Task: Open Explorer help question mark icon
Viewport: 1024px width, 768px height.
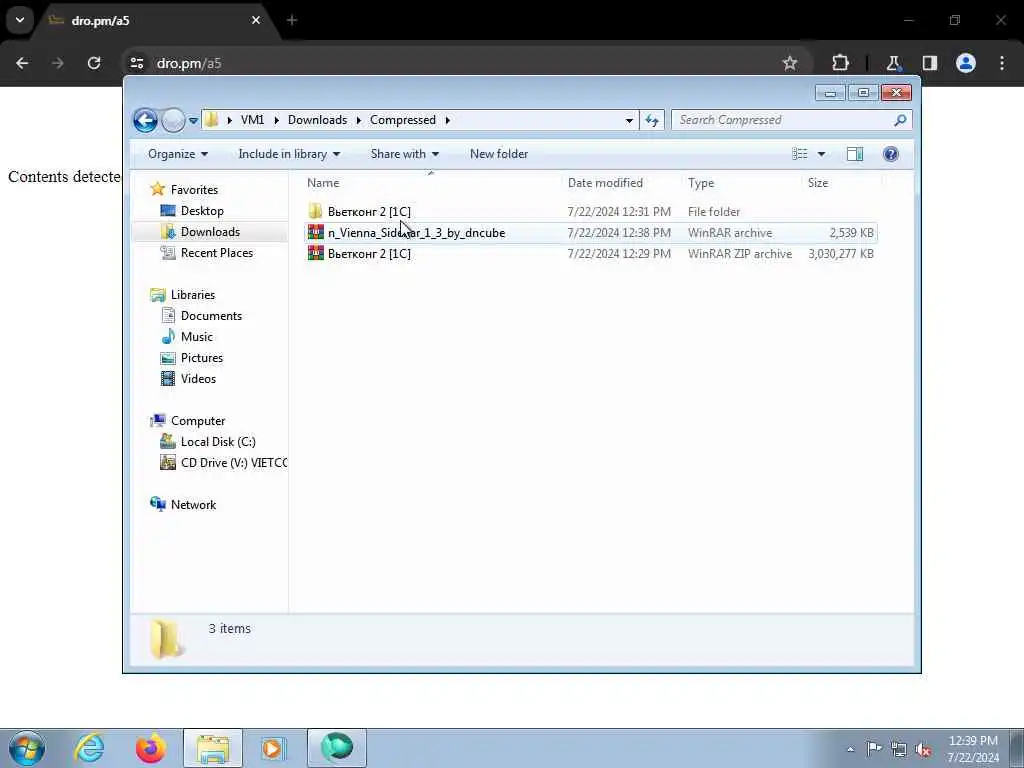Action: pyautogui.click(x=891, y=154)
